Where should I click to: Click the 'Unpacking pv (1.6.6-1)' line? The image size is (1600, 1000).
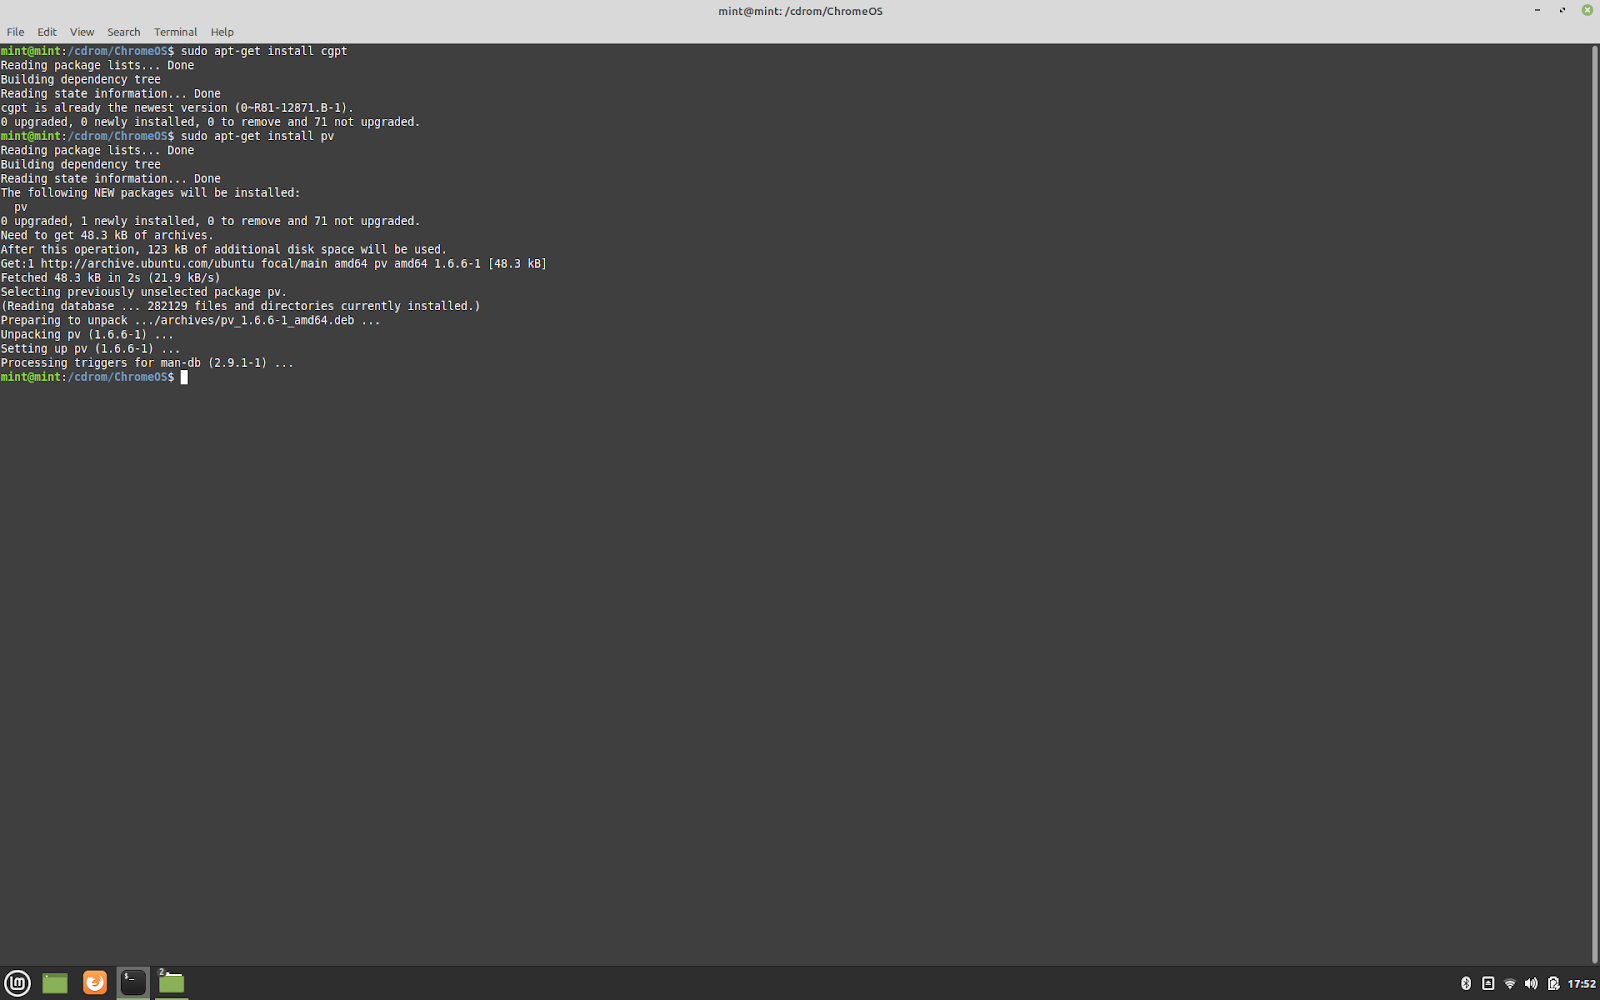[x=87, y=335]
